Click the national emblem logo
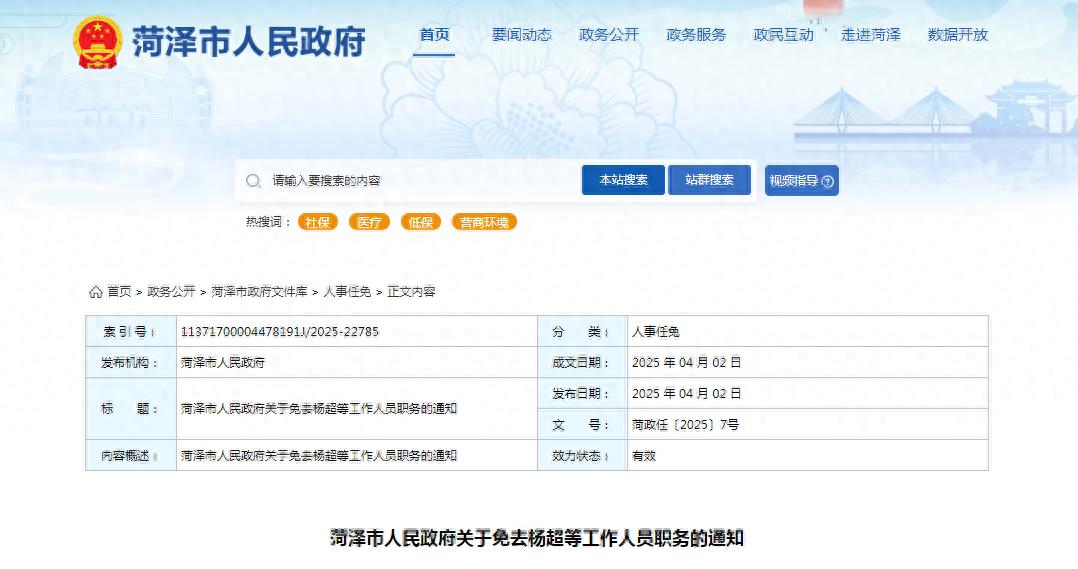Viewport: 1078px width, 569px height. coord(98,43)
